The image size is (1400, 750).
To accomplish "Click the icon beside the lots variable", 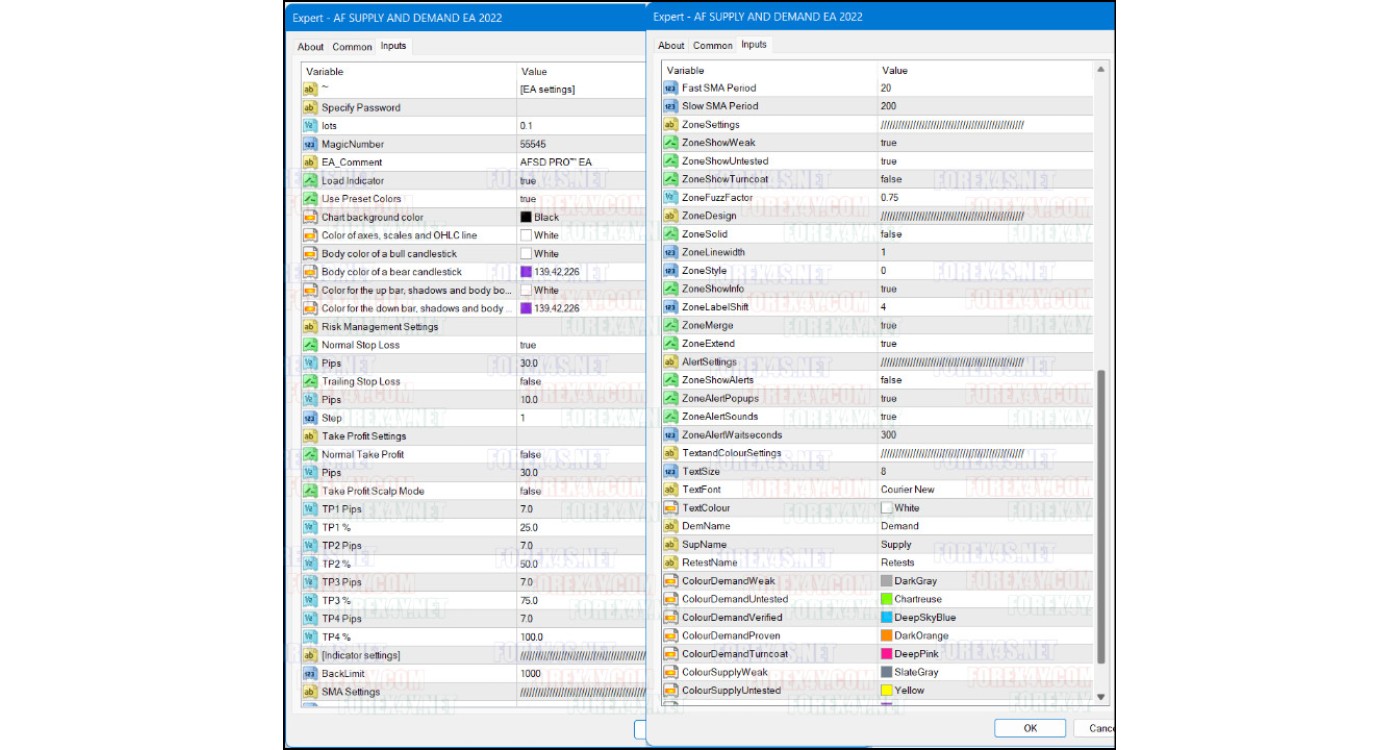I will pyautogui.click(x=310, y=126).
